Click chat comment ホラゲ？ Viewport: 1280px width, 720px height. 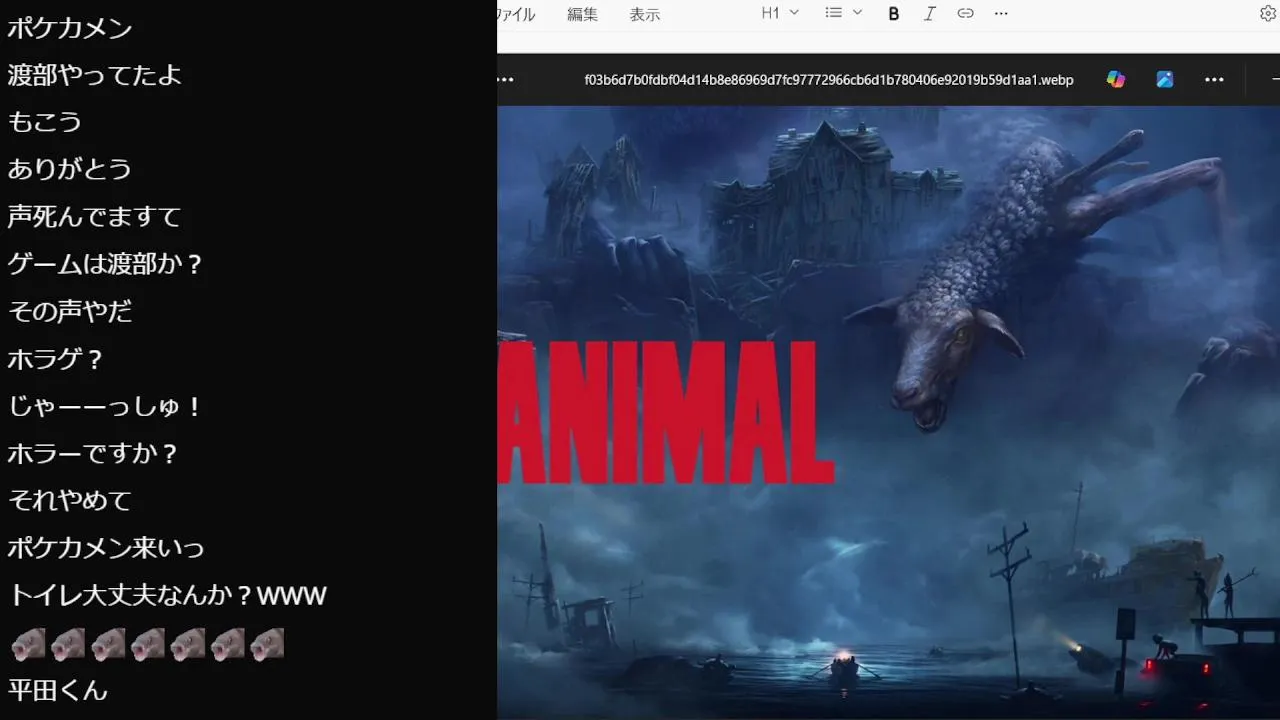pyautogui.click(x=56, y=358)
